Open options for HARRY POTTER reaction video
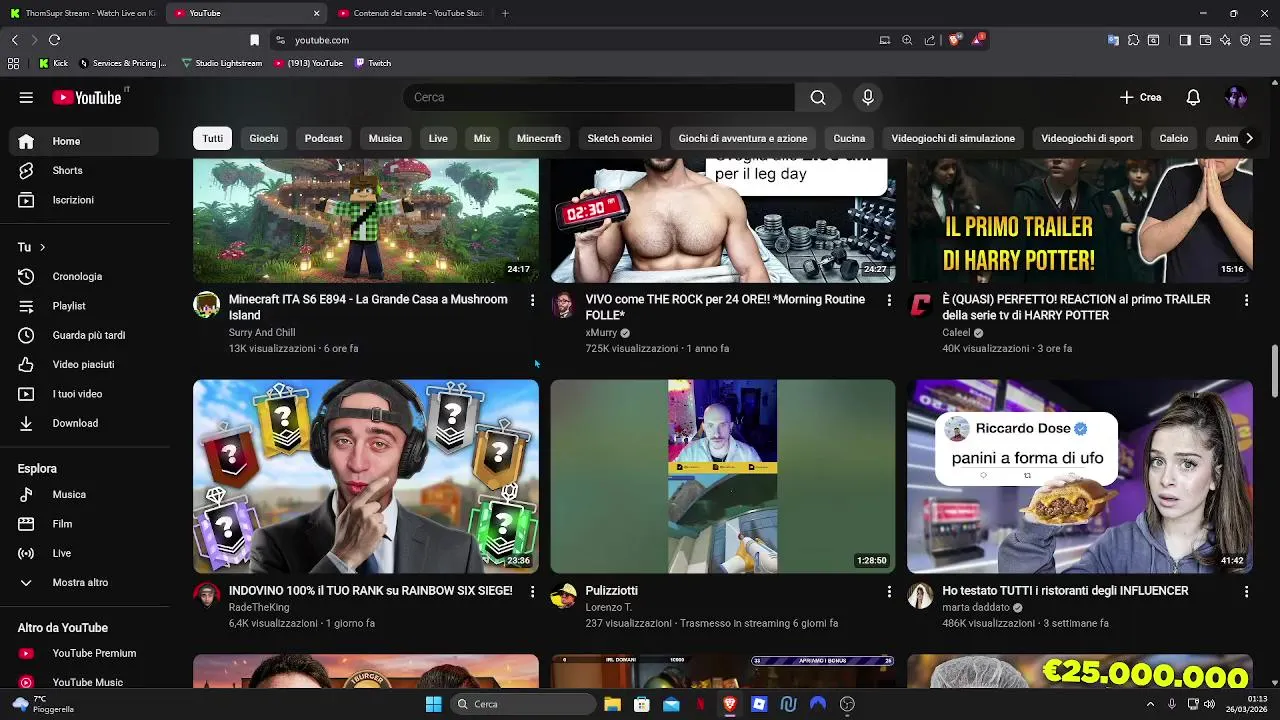This screenshot has width=1280, height=720. tap(1246, 300)
